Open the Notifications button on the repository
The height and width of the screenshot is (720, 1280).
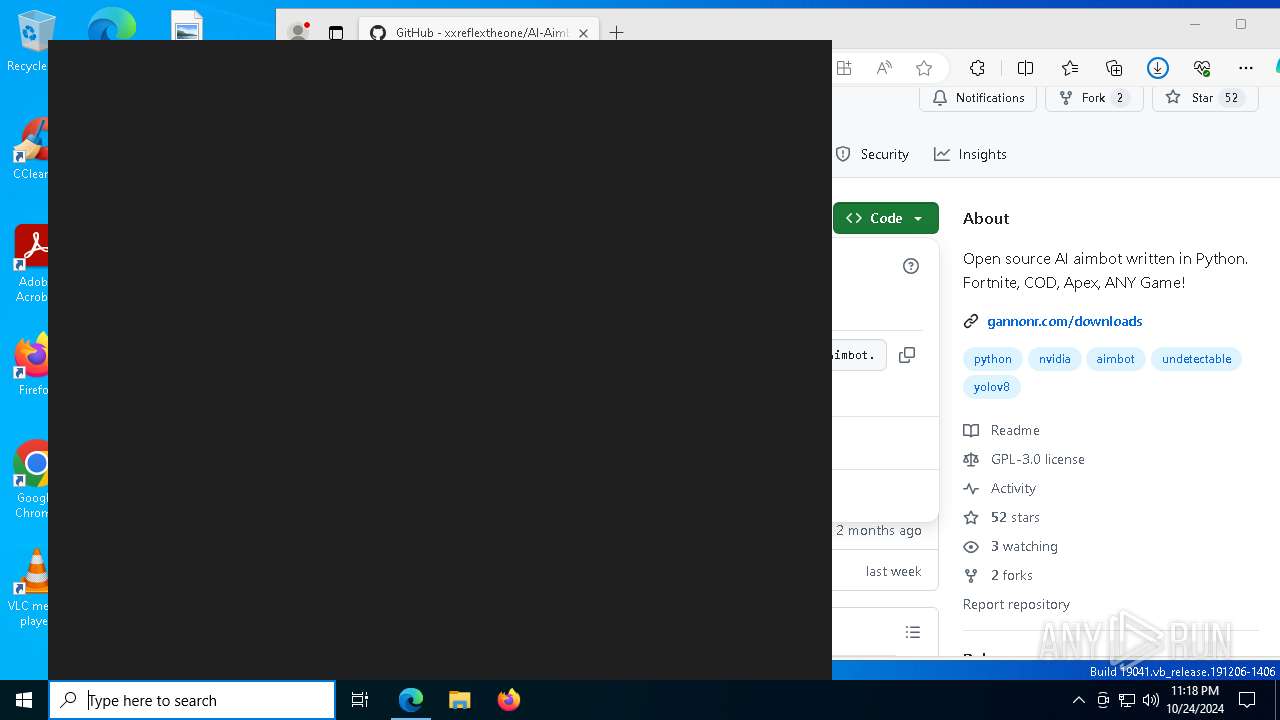[x=978, y=97]
